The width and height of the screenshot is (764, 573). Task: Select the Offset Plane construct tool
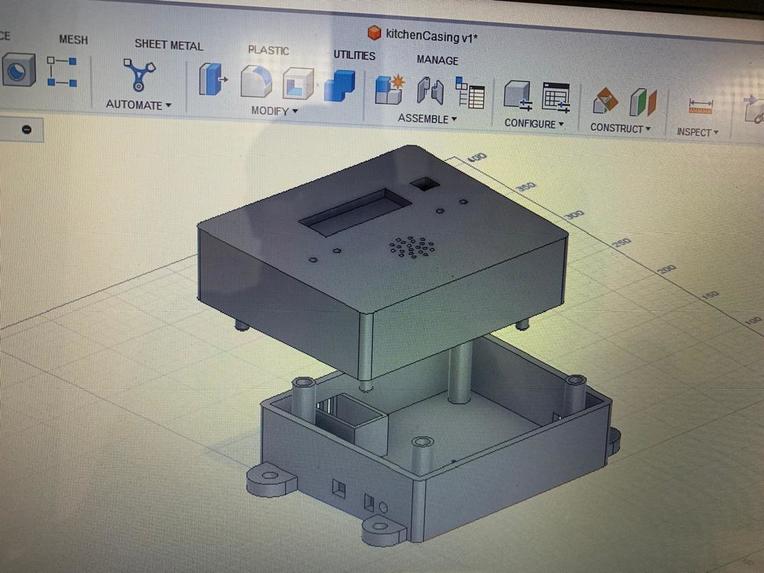click(x=605, y=101)
